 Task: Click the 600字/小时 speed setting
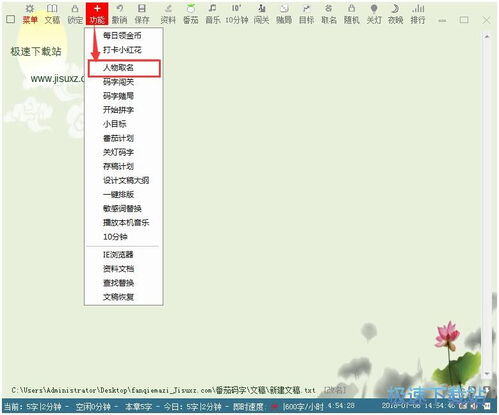click(303, 406)
